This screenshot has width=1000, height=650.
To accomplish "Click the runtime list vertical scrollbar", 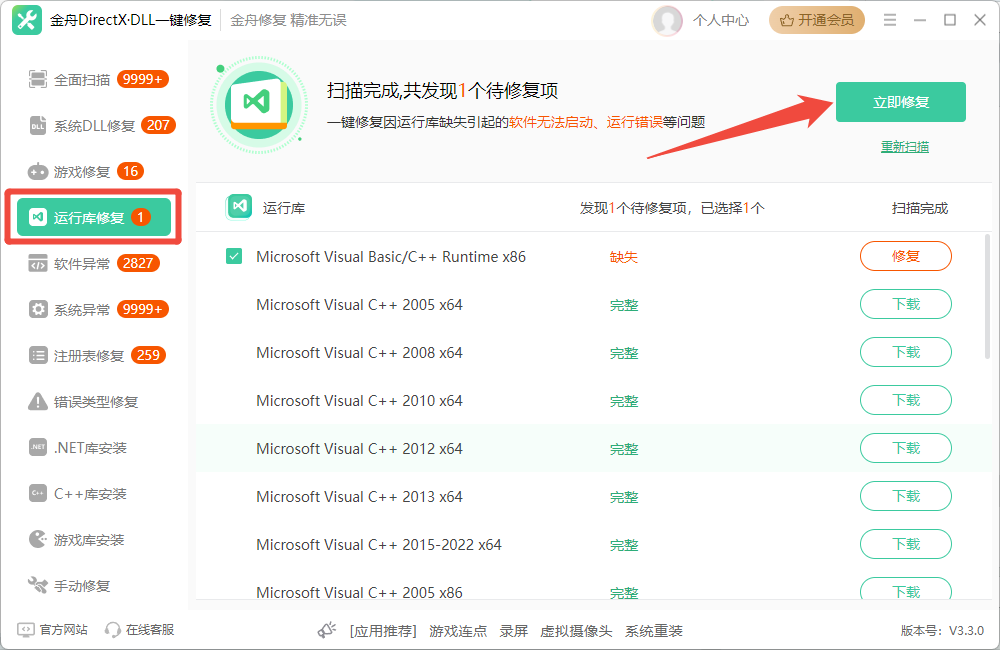I will (987, 297).
